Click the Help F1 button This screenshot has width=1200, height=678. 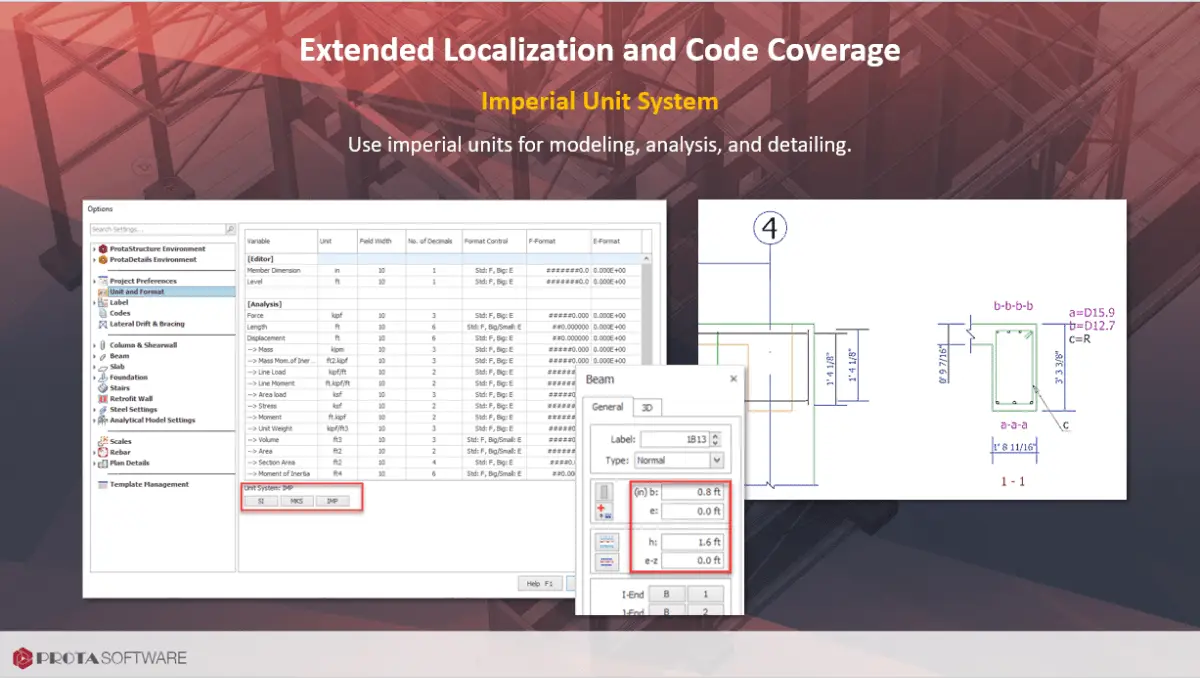540,583
